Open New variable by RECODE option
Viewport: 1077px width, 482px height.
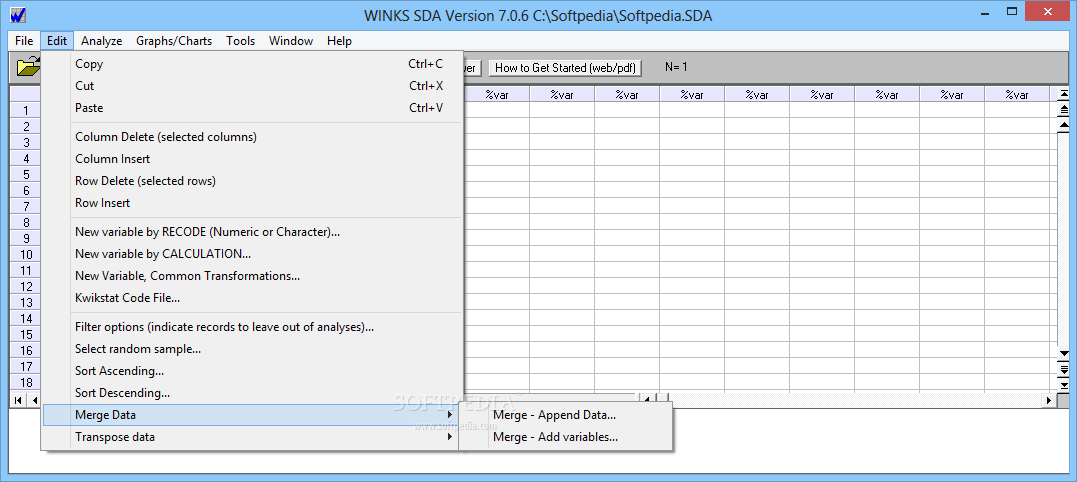[x=252, y=231]
